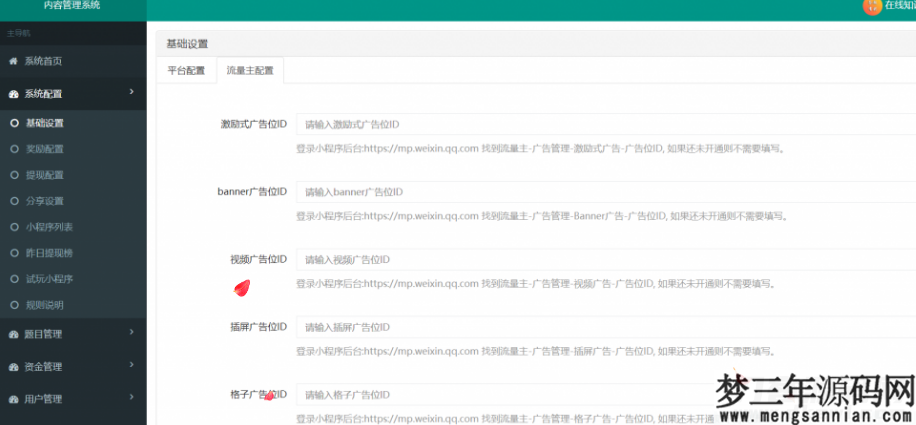This screenshot has width=916, height=425.
Task: Open the 题目管理 sidebar section
Action: (x=73, y=335)
